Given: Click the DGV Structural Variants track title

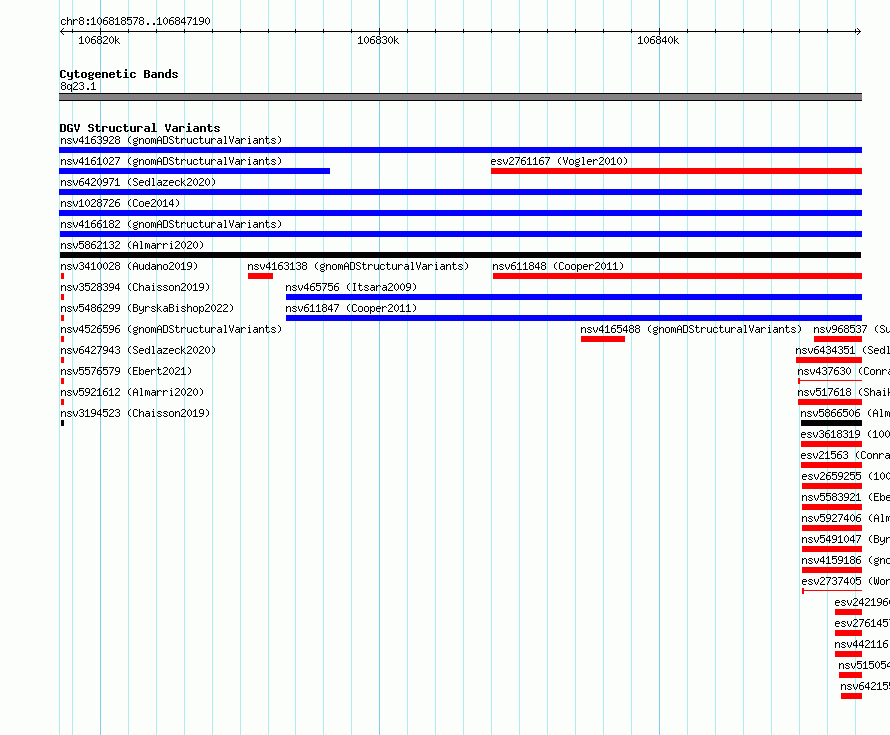Looking at the screenshot, I should pyautogui.click(x=140, y=128).
